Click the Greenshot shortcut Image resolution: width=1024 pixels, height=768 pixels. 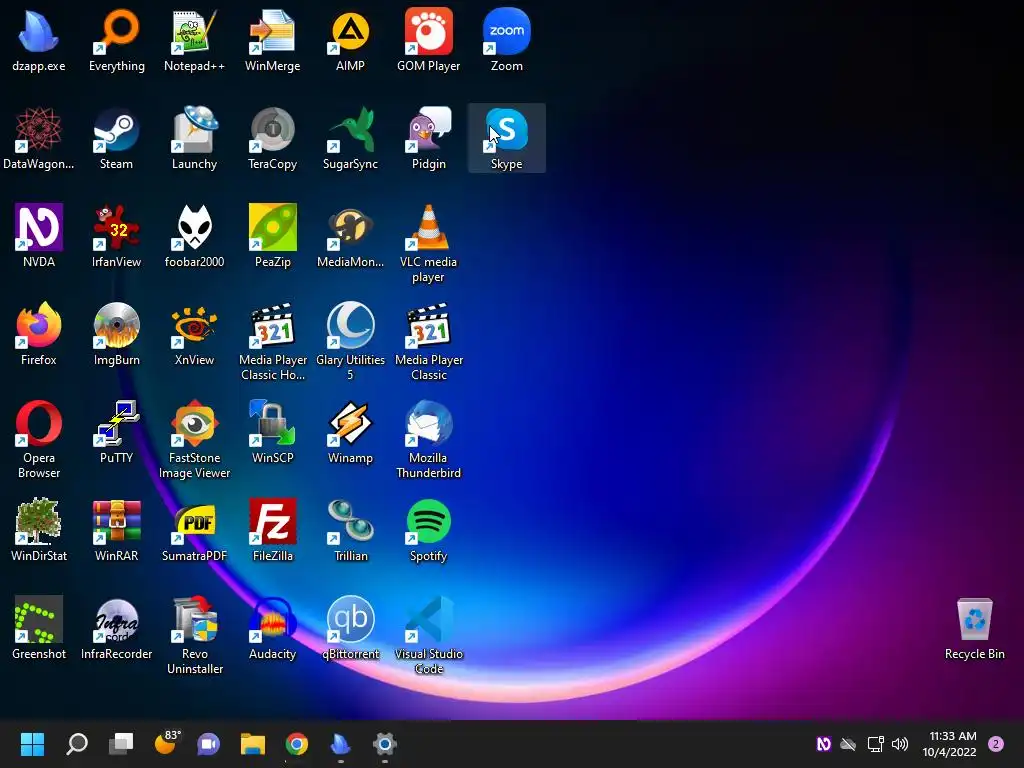coord(39,627)
